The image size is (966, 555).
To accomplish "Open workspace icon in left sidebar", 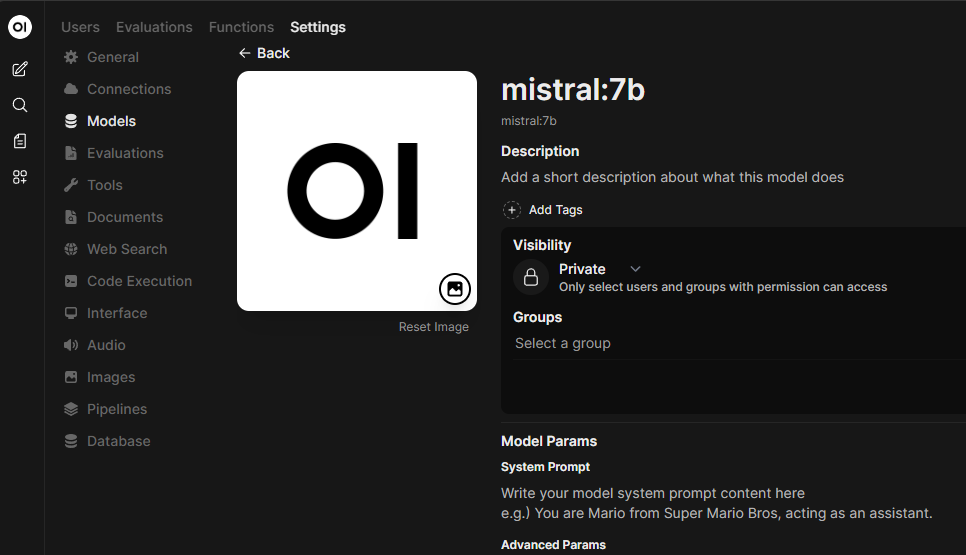I will coord(20,177).
